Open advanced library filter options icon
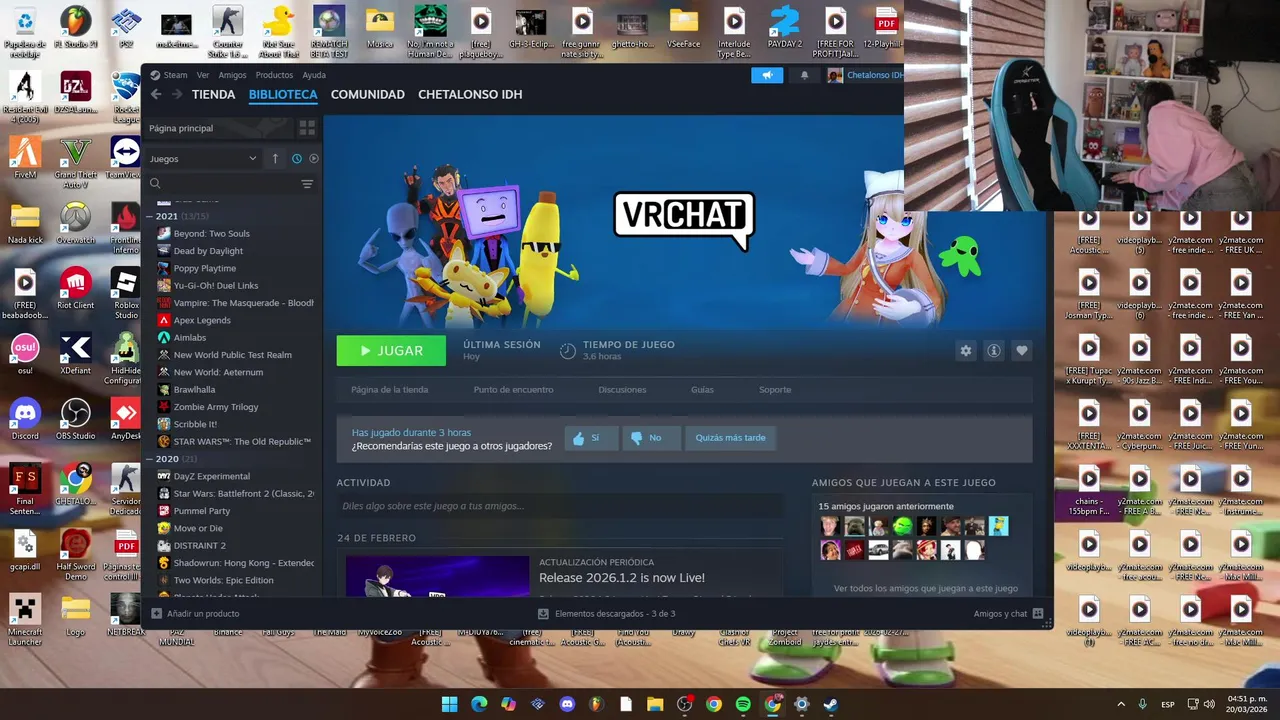The height and width of the screenshot is (720, 1280). (307, 184)
